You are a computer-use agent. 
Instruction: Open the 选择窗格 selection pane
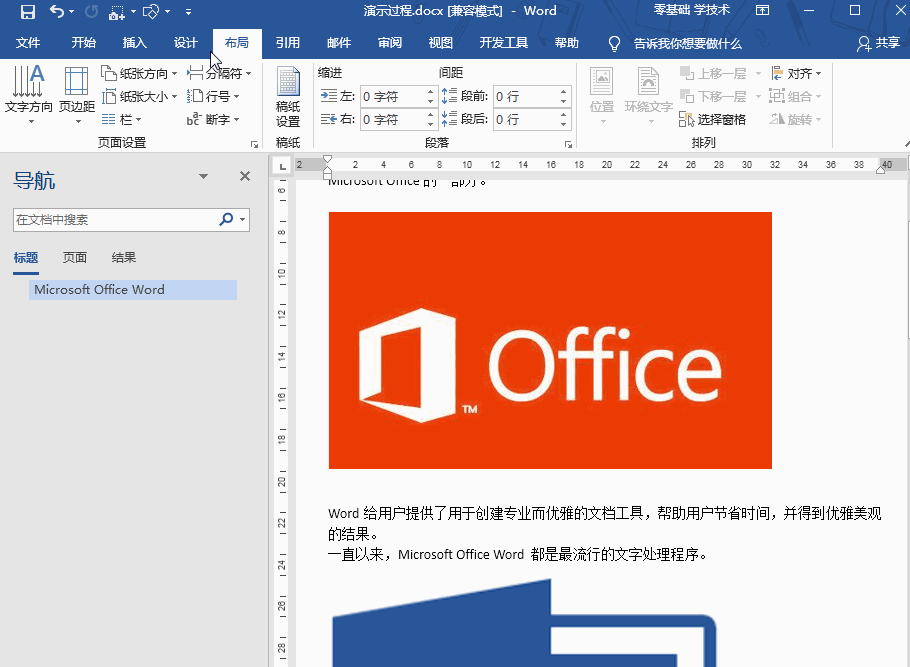(x=712, y=120)
